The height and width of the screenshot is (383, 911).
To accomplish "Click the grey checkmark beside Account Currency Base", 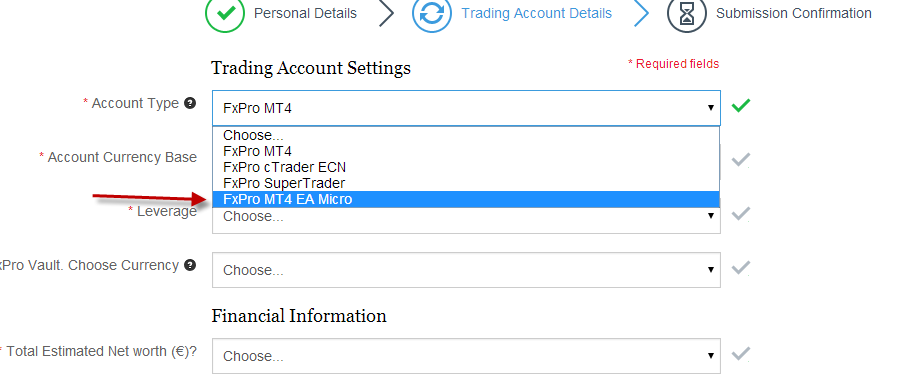I will tap(741, 160).
